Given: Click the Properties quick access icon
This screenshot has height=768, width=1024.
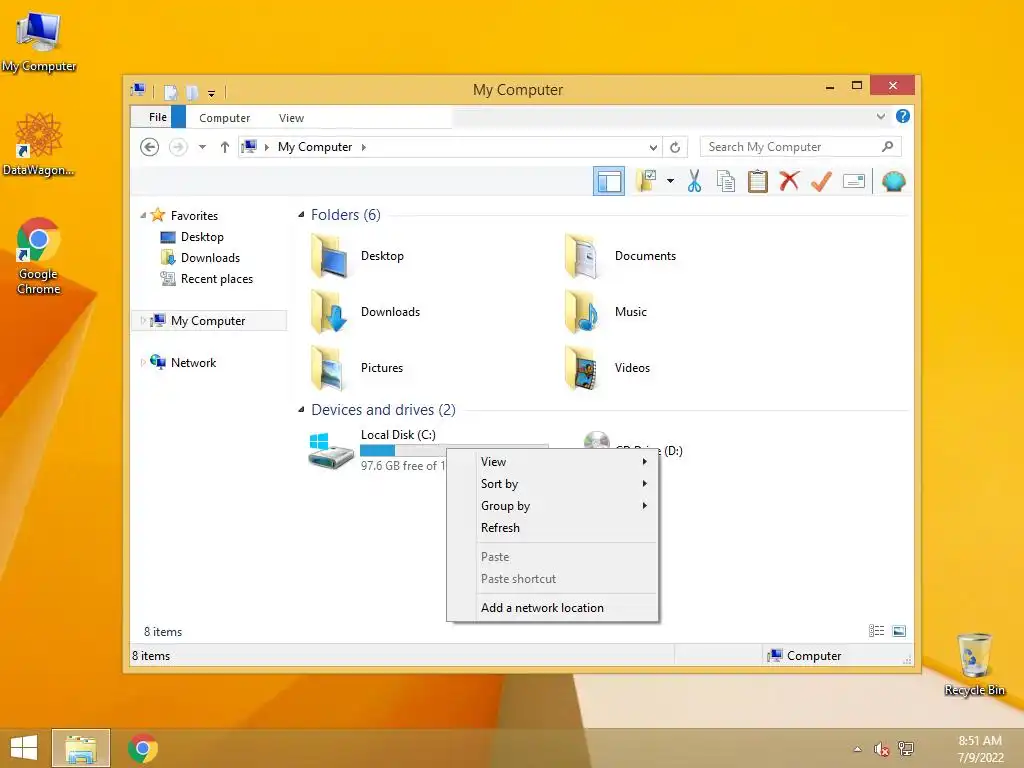Looking at the screenshot, I should [171, 92].
